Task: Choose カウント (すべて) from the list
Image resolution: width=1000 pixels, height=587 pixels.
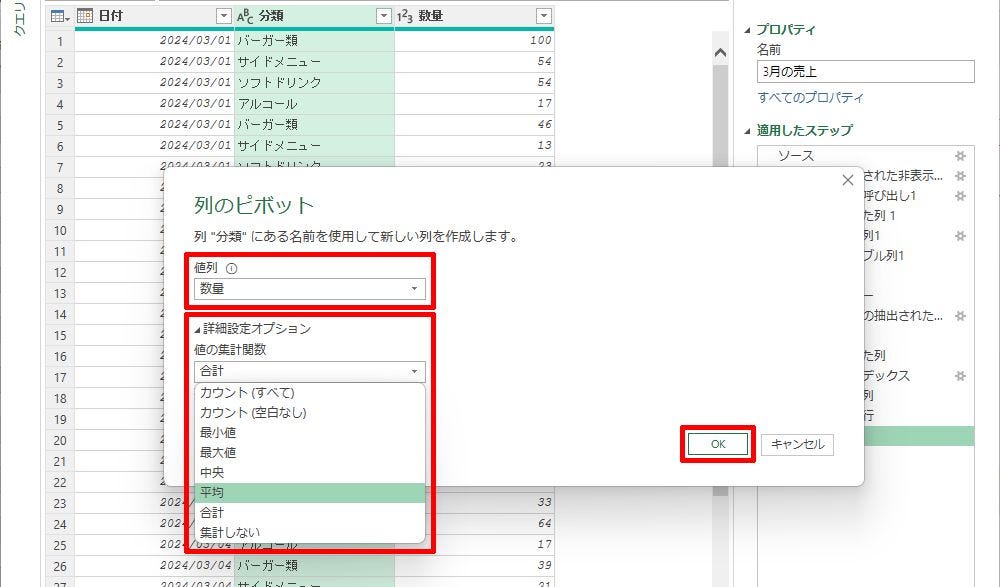Action: point(309,392)
